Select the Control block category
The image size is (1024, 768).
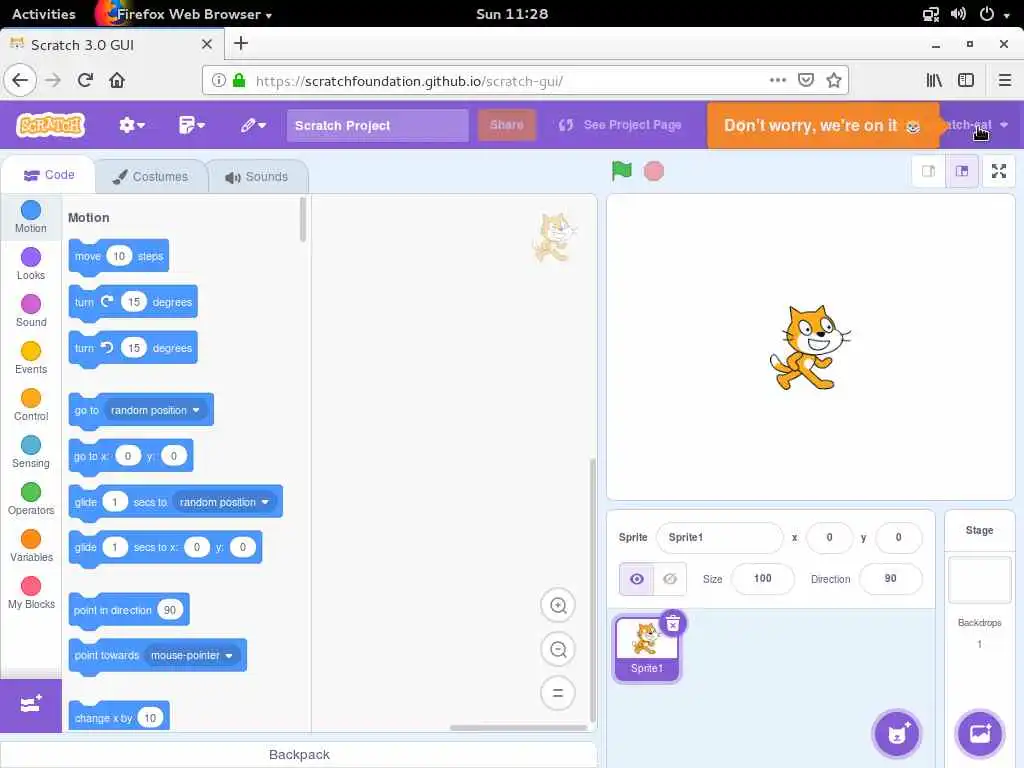pos(31,405)
